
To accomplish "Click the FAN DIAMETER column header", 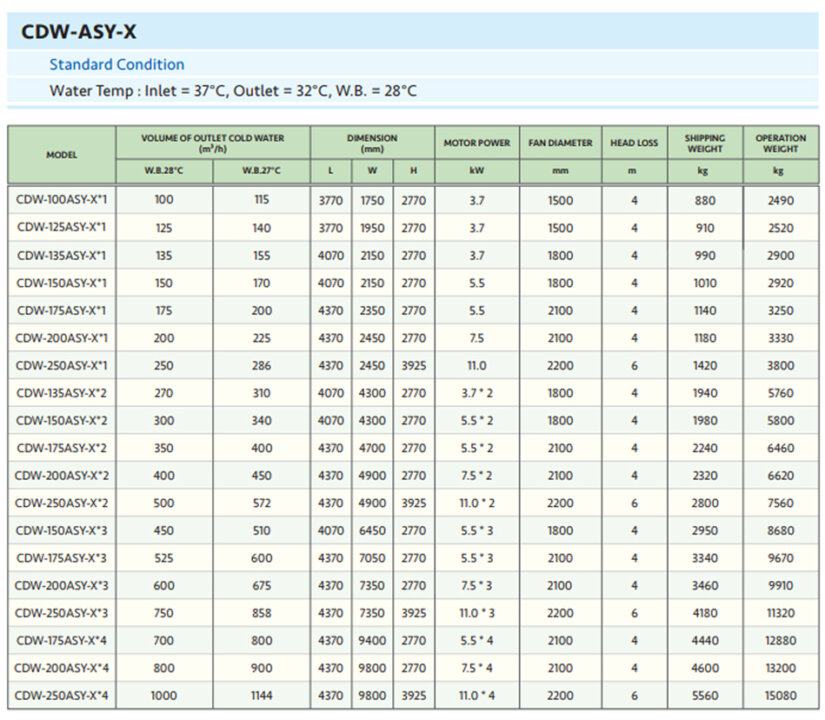I will (560, 143).
